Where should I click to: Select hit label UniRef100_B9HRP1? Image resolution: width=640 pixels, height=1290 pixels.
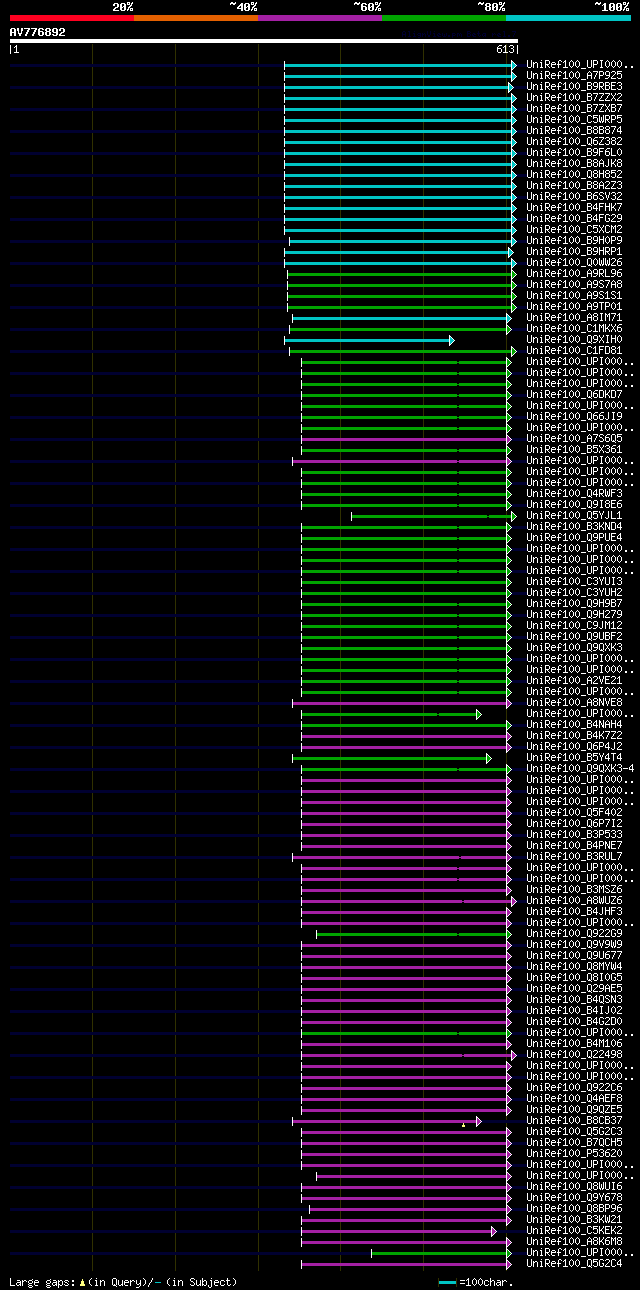(x=574, y=251)
